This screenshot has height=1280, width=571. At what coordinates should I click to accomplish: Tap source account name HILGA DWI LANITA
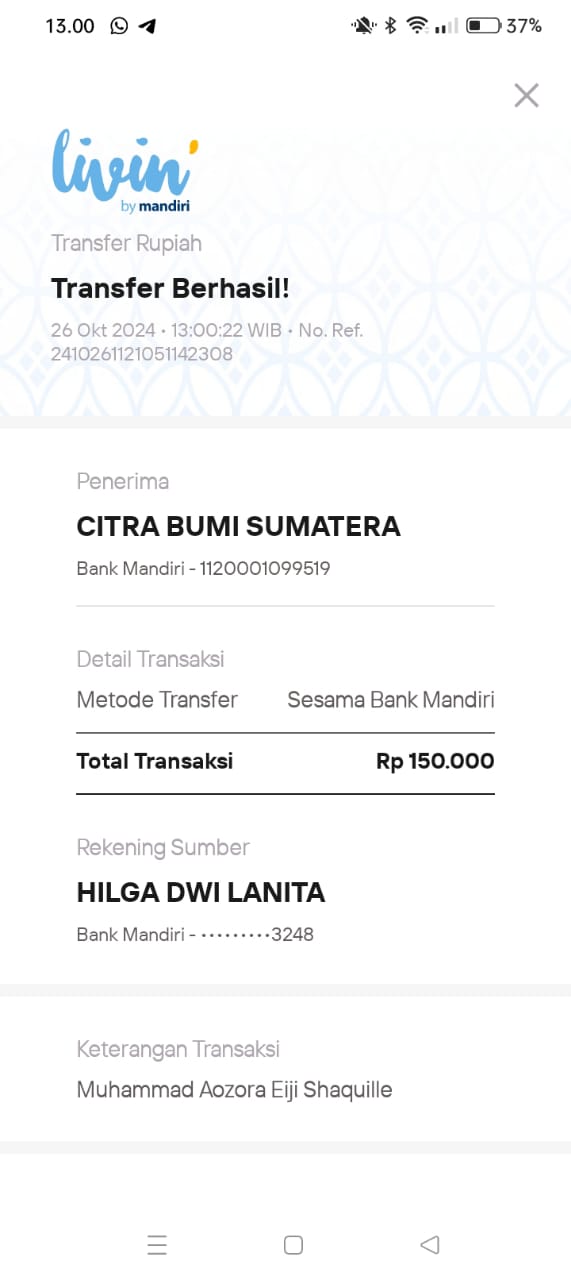click(201, 893)
